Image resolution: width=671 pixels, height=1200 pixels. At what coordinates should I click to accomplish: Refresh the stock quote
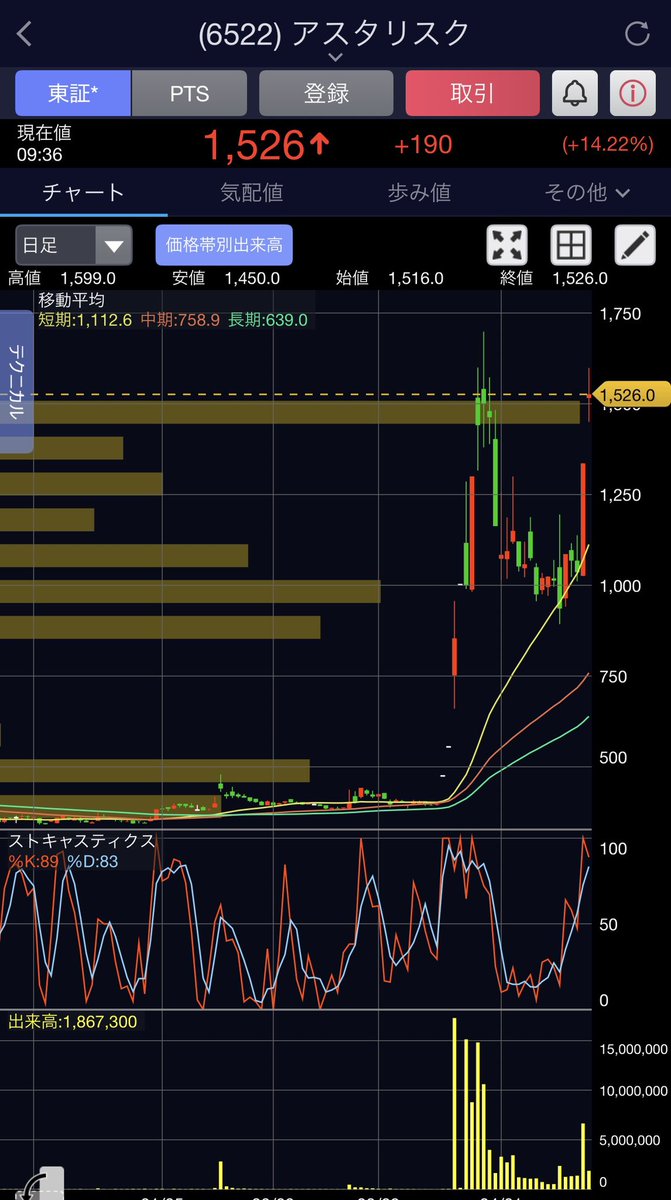coord(637,34)
